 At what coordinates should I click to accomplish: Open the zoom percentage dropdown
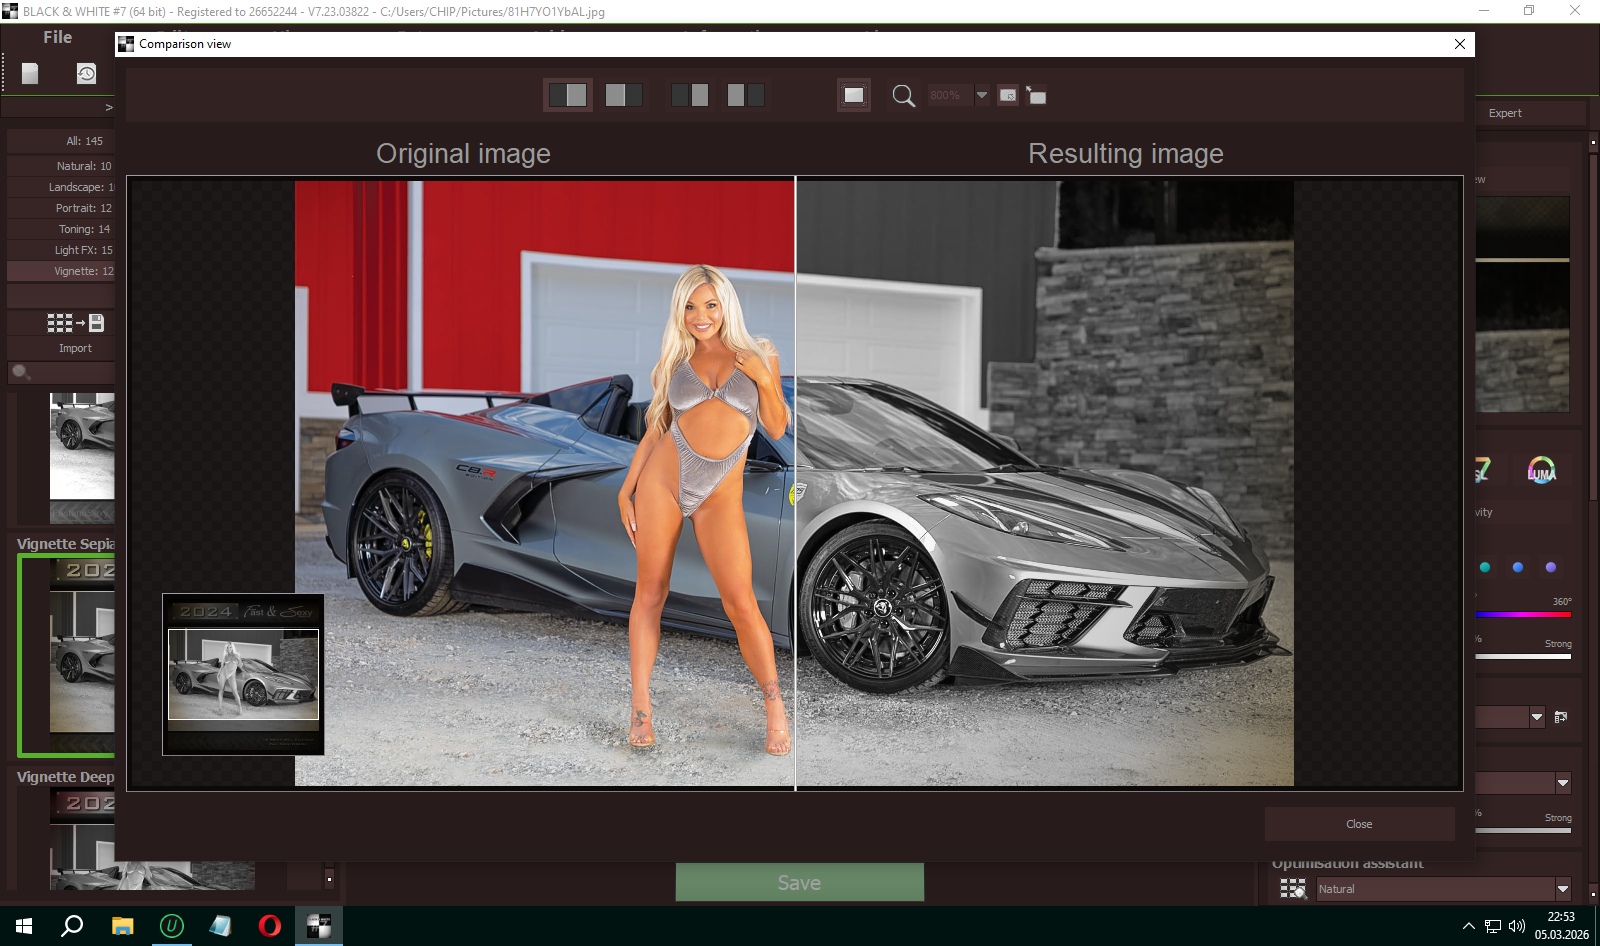(x=982, y=95)
